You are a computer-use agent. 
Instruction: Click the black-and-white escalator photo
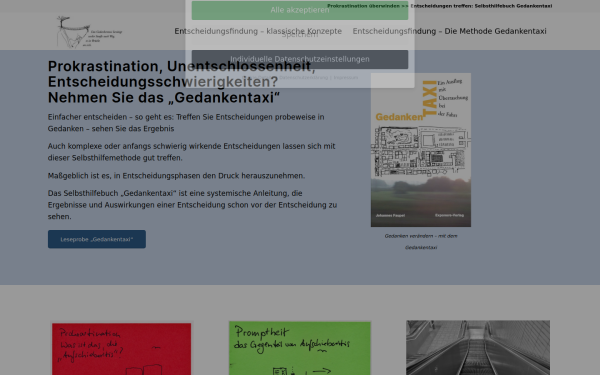click(478, 348)
